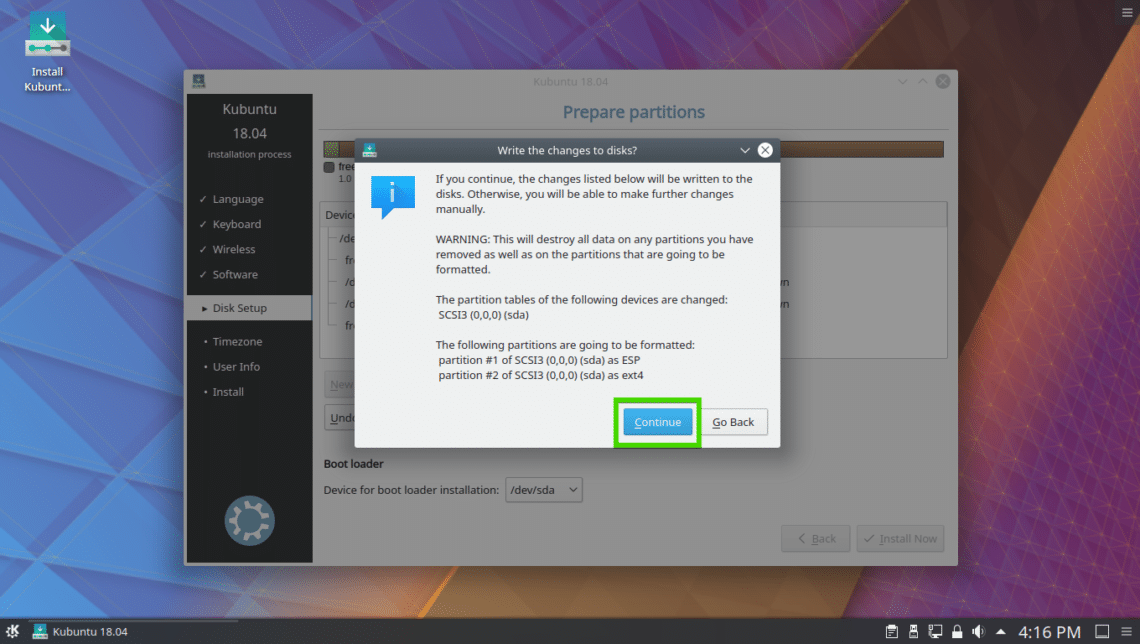The image size is (1140, 644).
Task: Click the KDE gear logo in the sidebar
Action: tap(249, 520)
